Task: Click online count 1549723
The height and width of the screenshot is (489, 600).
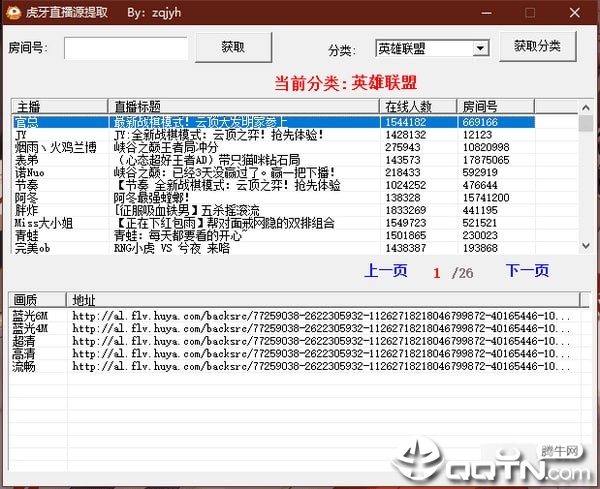Action: 406,223
